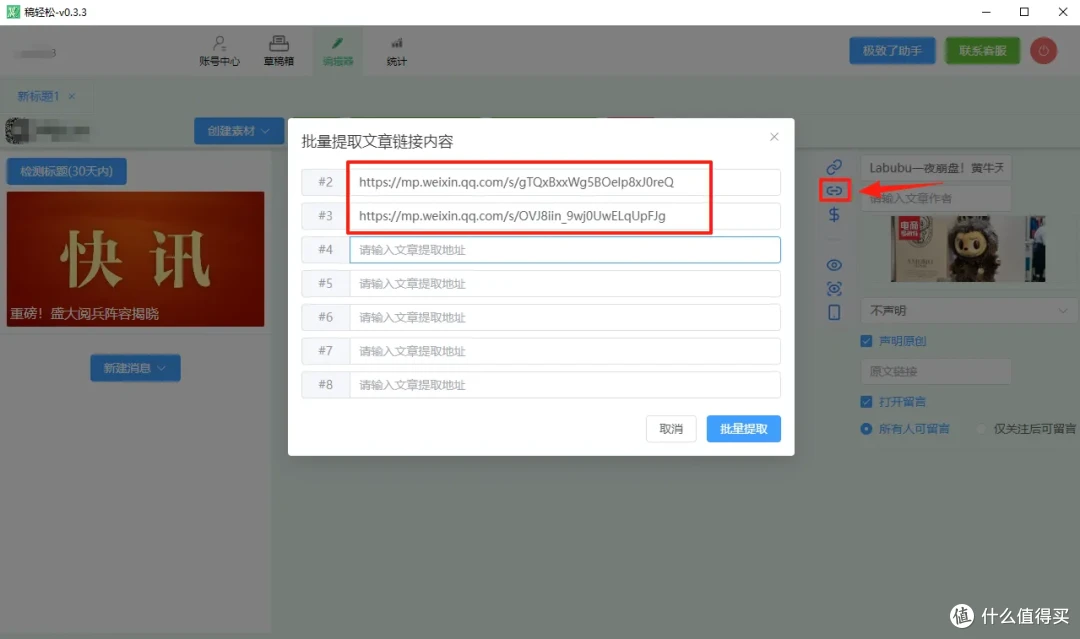This screenshot has width=1080, height=639.
Task: Focus the #6 article URL field
Action: (x=565, y=317)
